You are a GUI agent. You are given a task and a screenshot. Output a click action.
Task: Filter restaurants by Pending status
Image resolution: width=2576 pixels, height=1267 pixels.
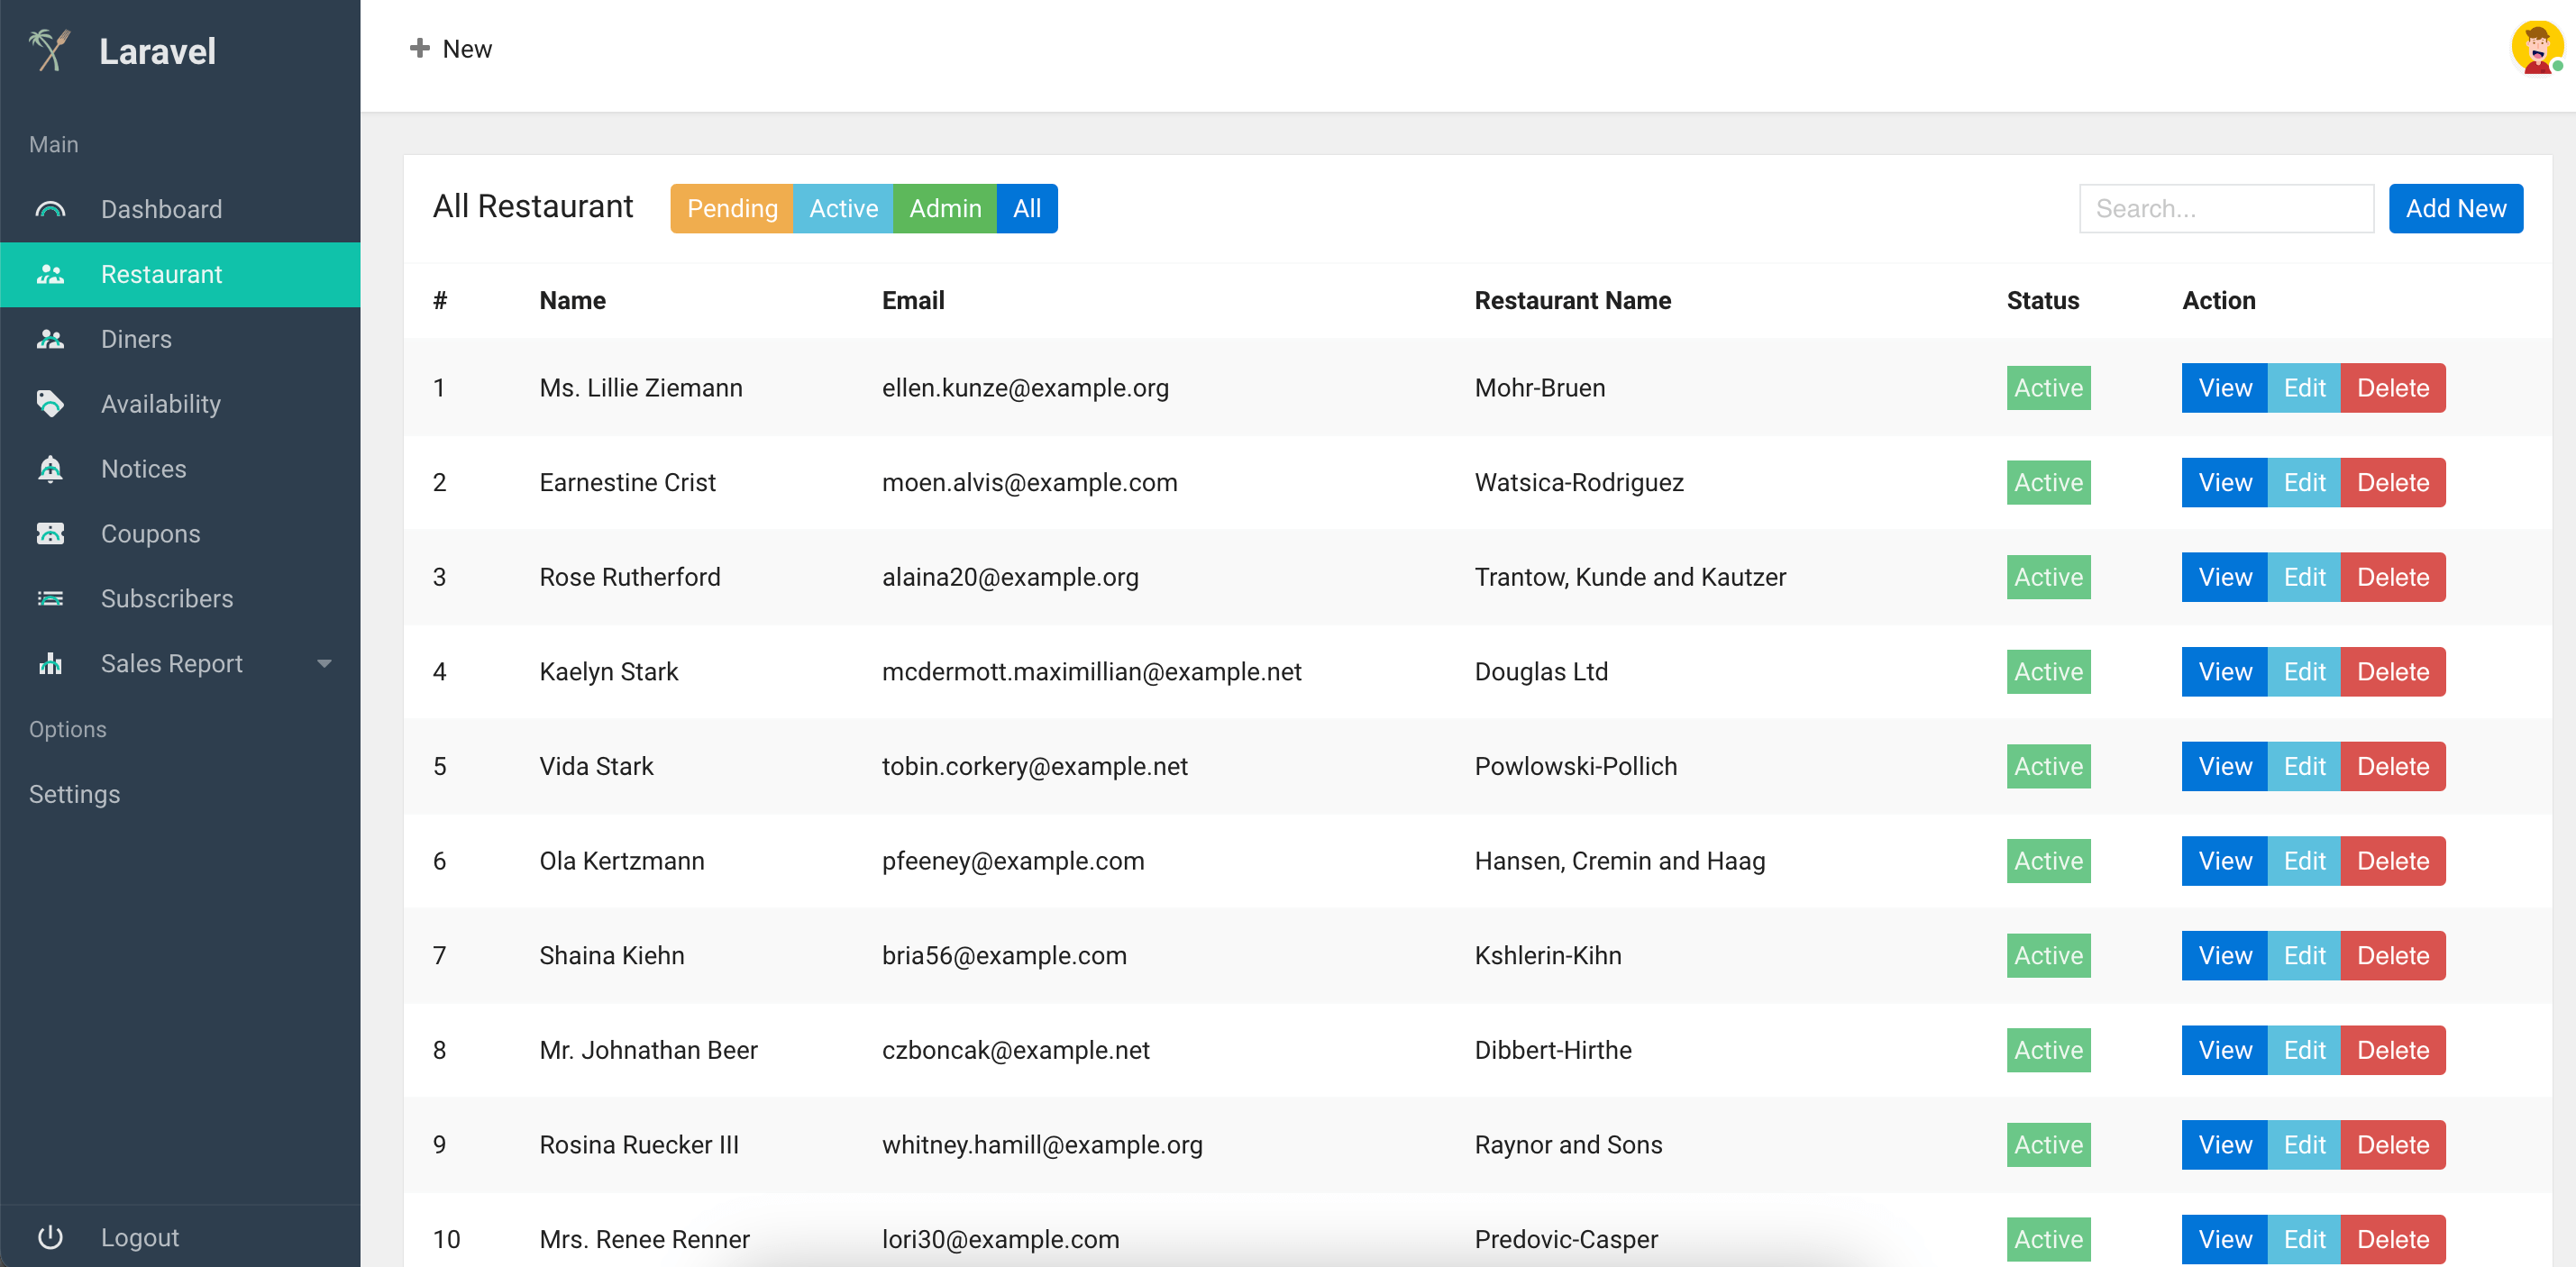731,209
